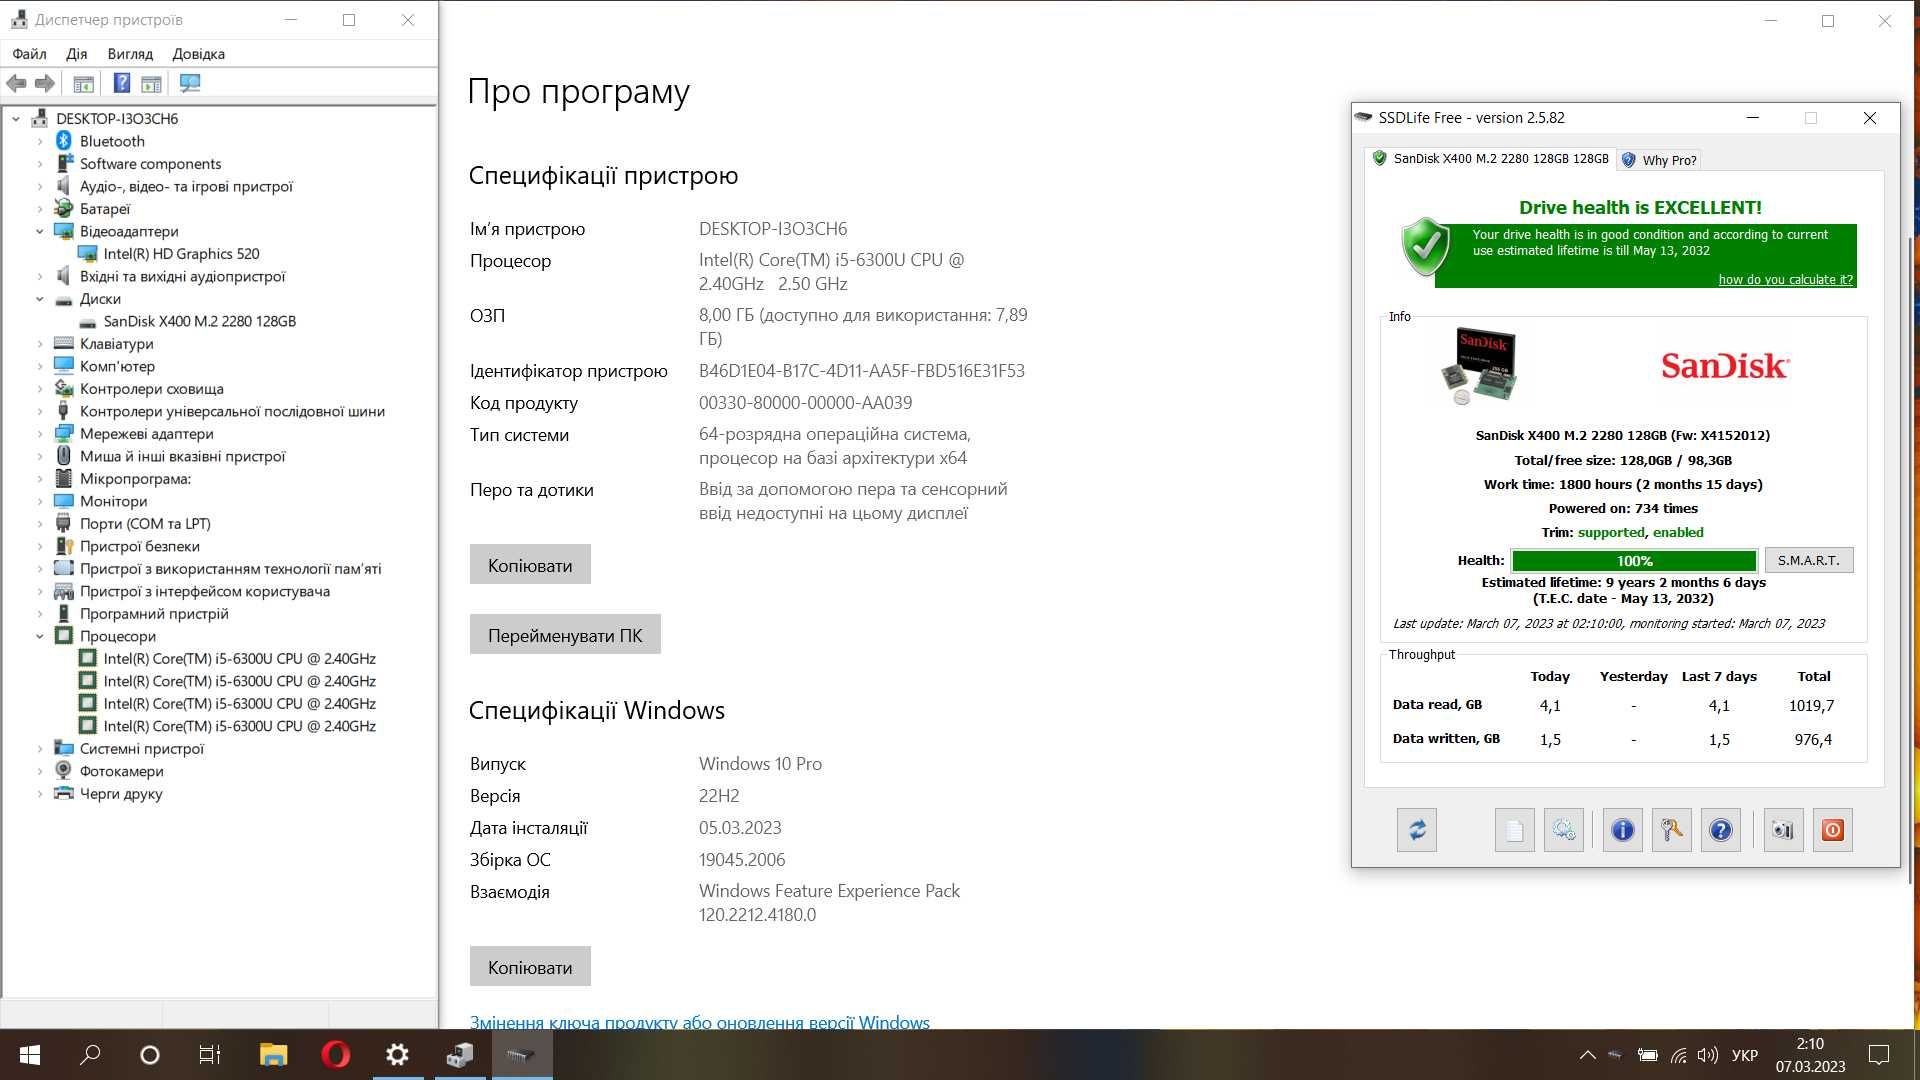Click scan for hardware changes monitor icon
Screen dimensions: 1920x1080
coord(190,84)
